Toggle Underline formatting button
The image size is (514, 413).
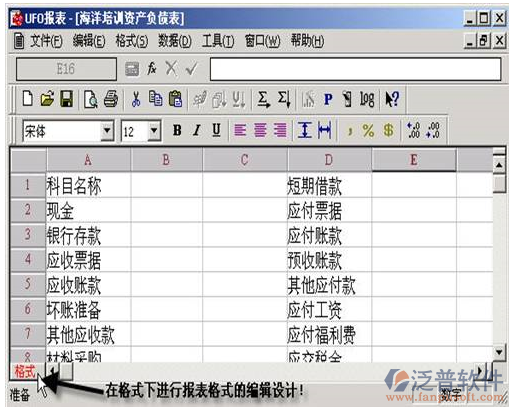216,130
